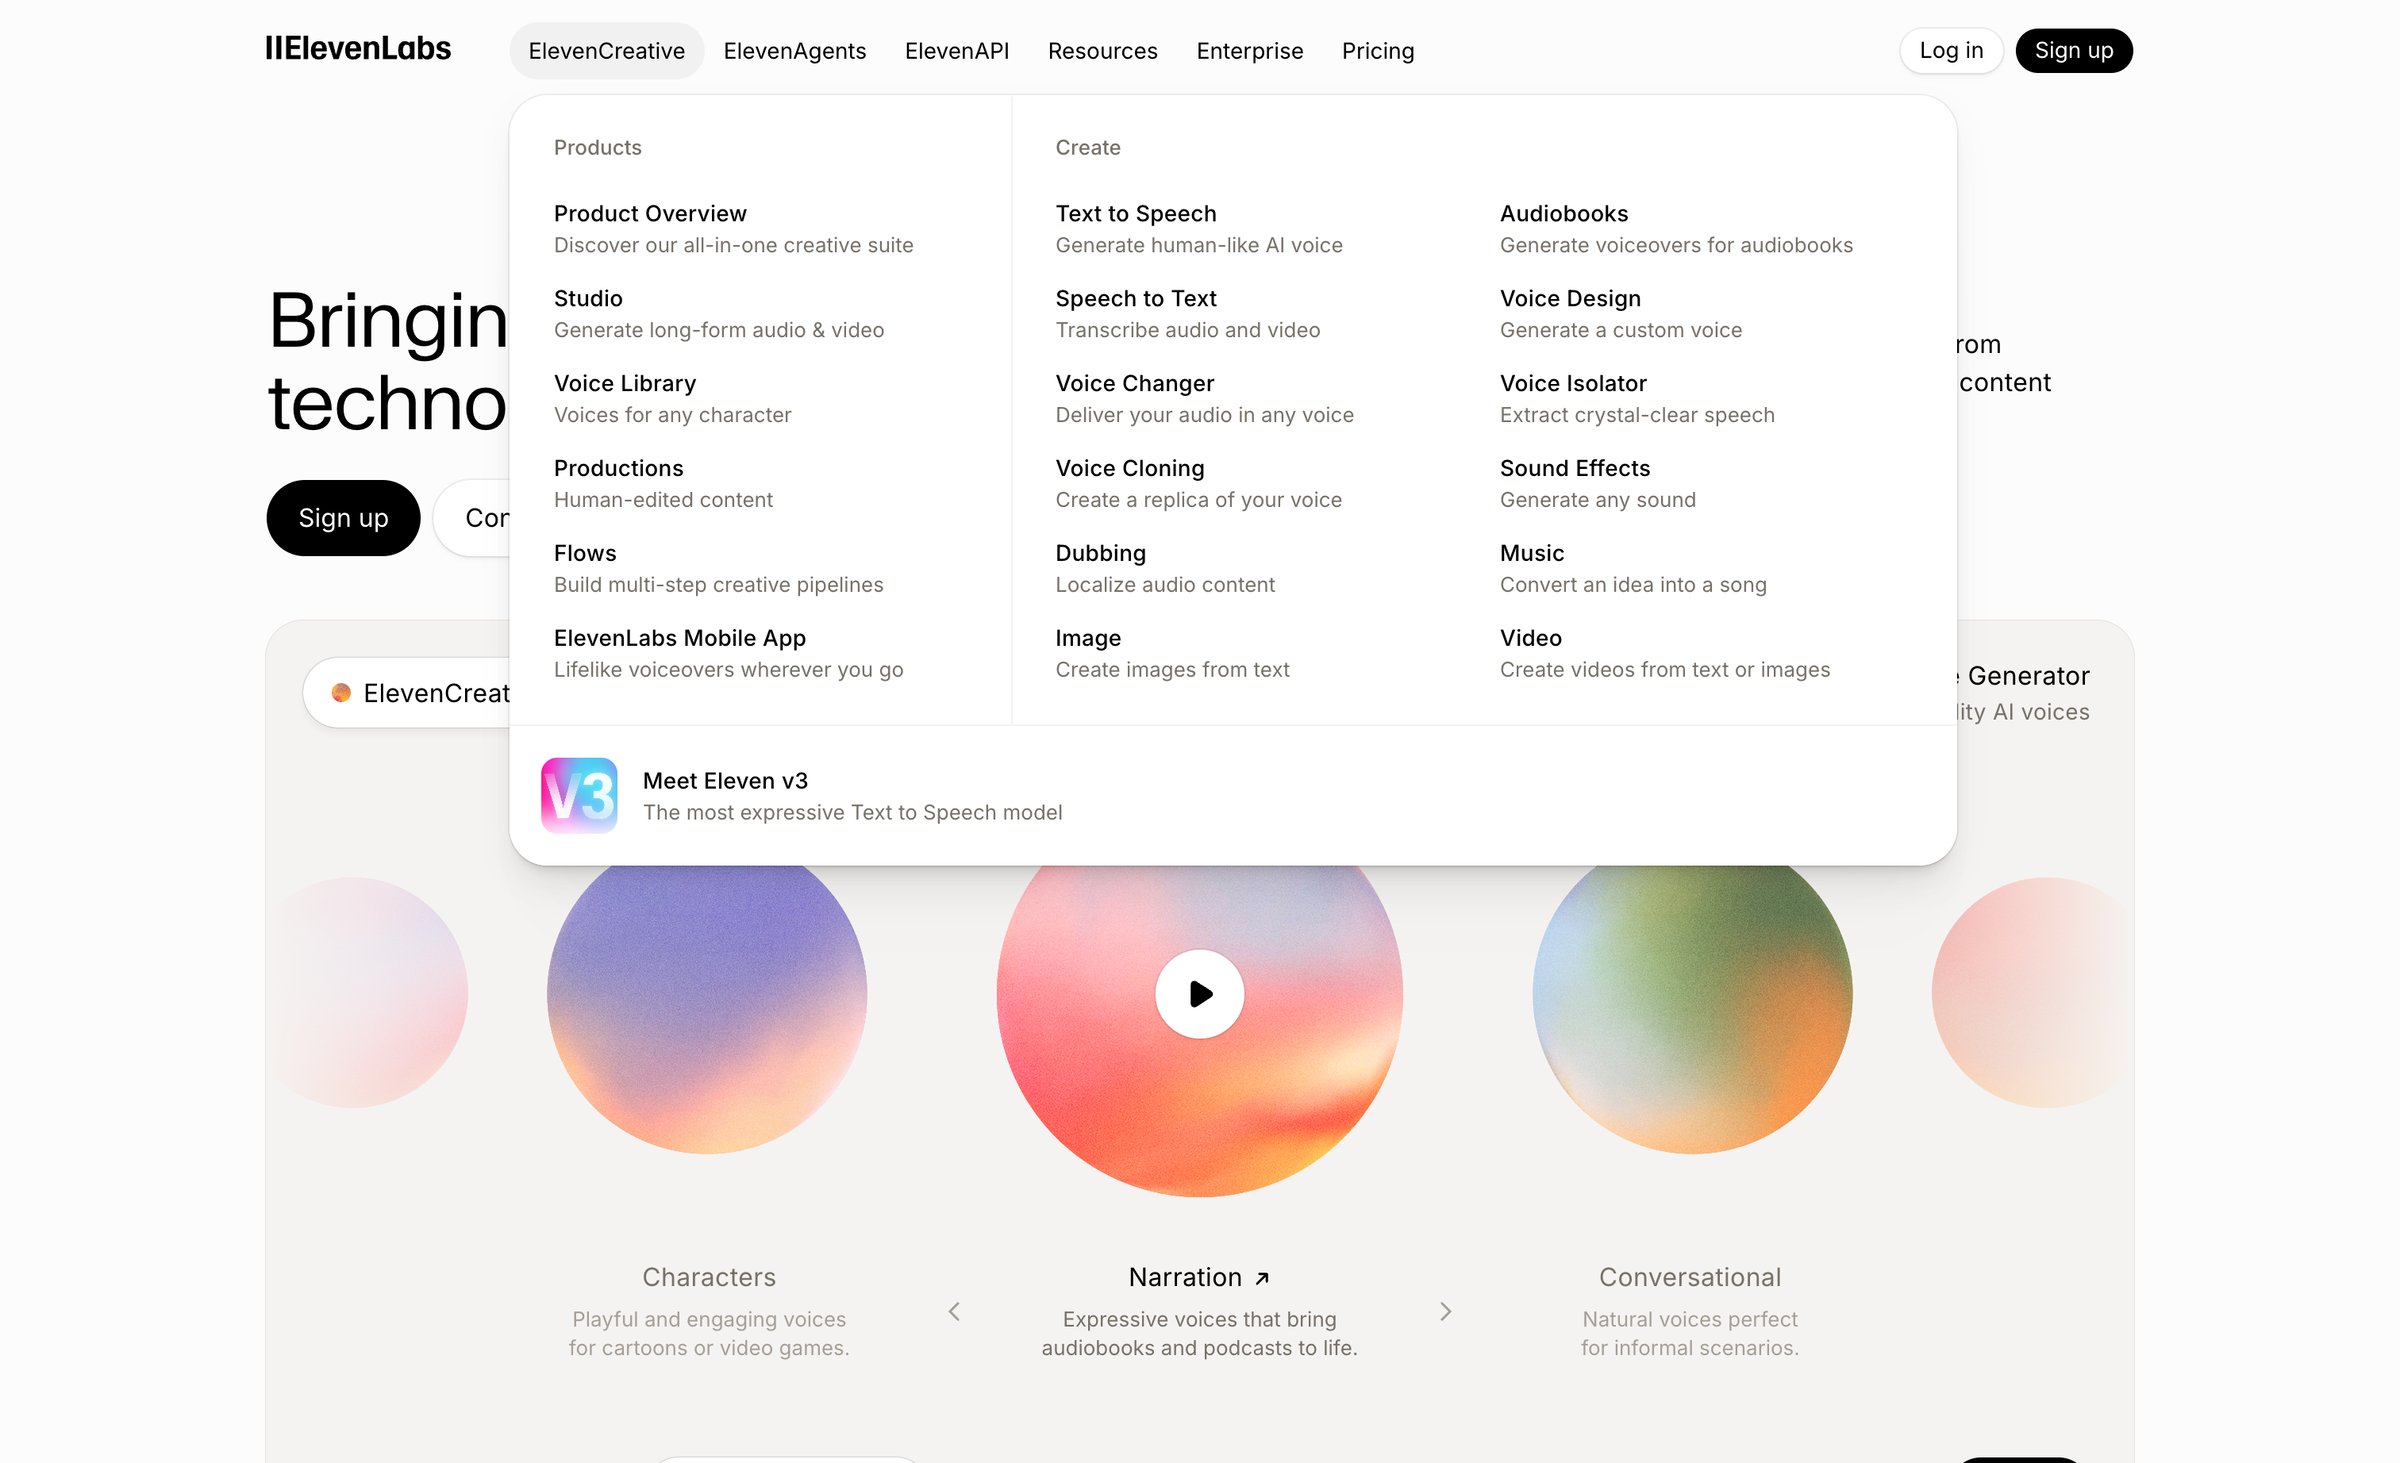Open the ElevenCreative menu tab
This screenshot has height=1463, width=2400.
pyautogui.click(x=606, y=50)
